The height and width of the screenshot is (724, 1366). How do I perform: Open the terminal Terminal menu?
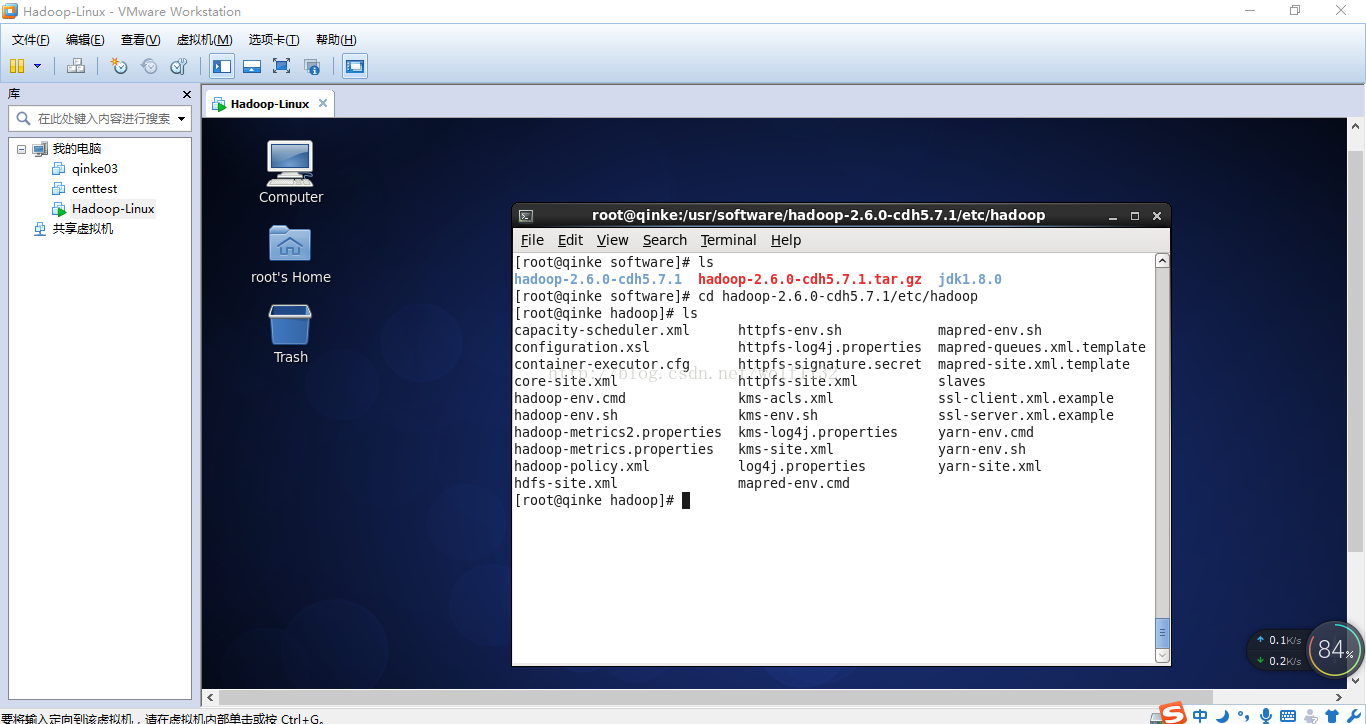point(728,240)
